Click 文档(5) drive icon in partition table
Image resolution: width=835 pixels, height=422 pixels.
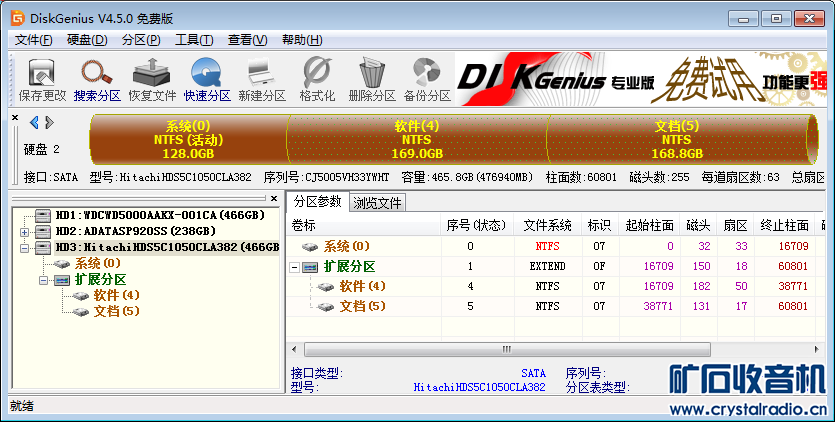325,307
